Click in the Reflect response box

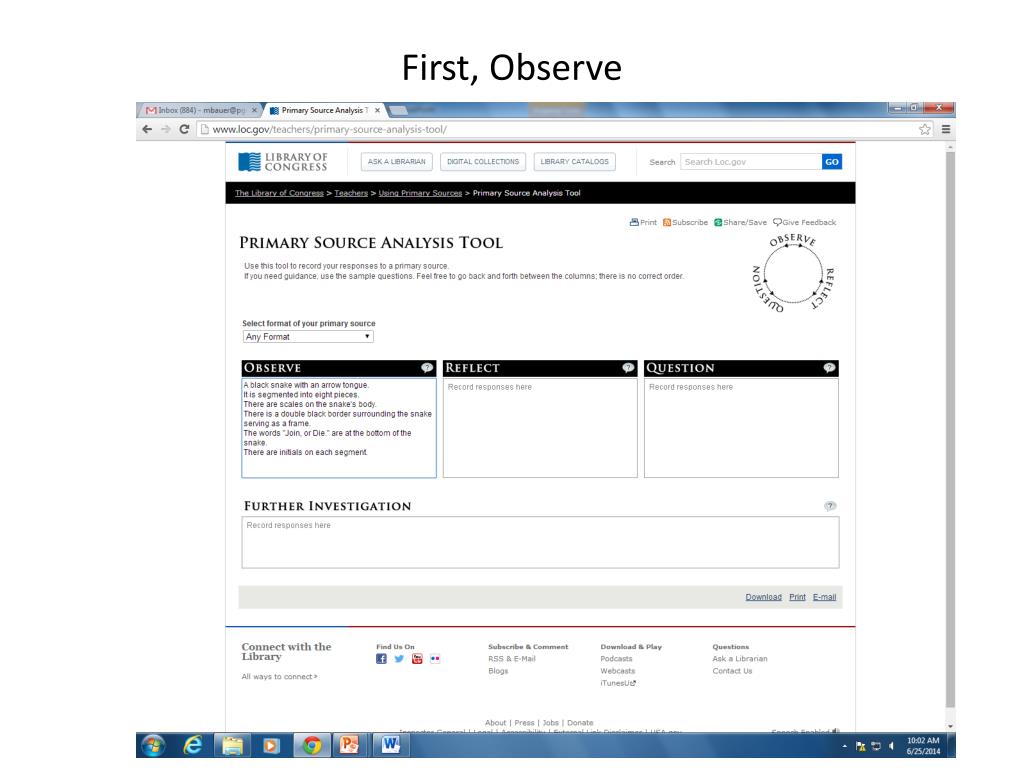(540, 428)
